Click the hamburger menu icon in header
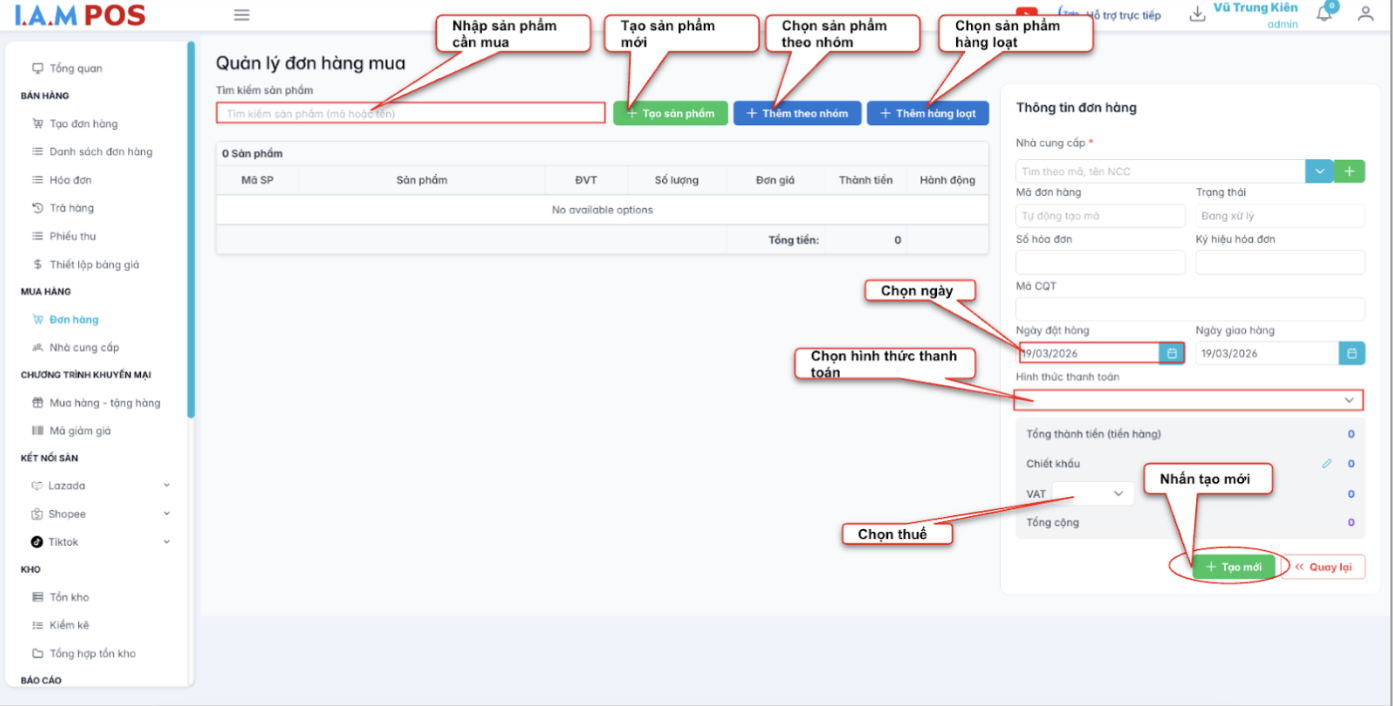The width and height of the screenshot is (1394, 706). [x=241, y=15]
